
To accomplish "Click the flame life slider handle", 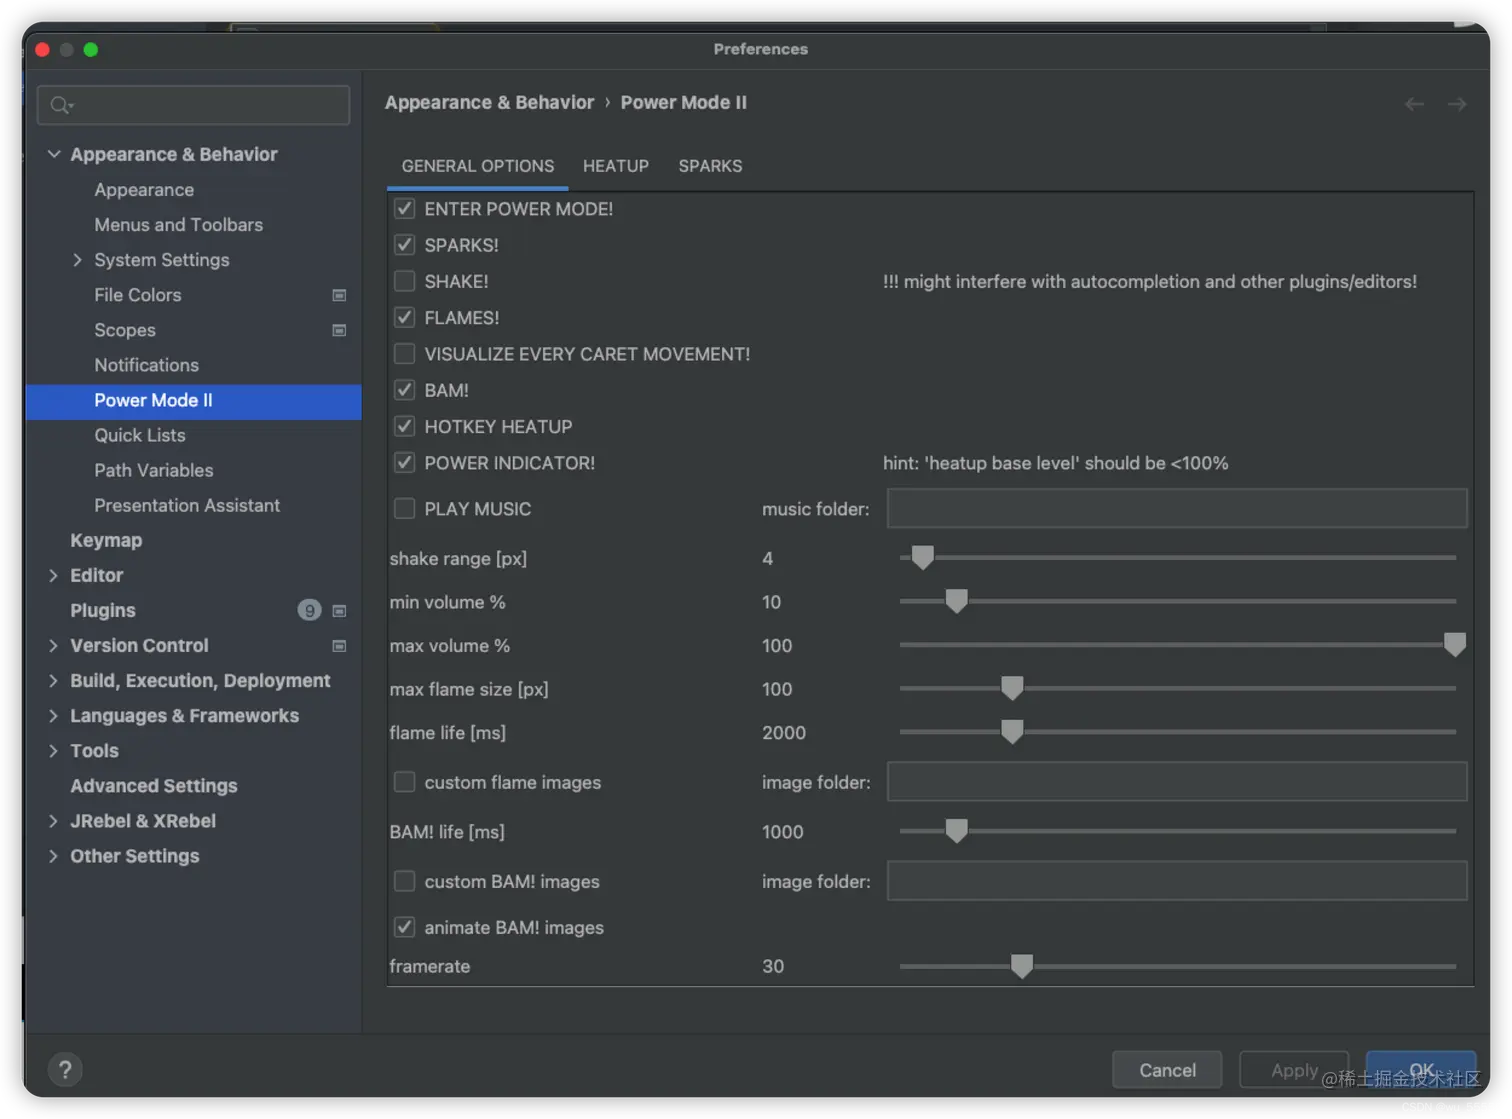I will 1012,732.
